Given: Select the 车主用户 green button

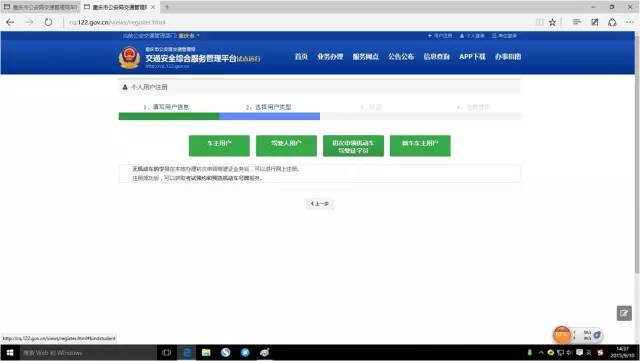Looking at the screenshot, I should [219, 146].
